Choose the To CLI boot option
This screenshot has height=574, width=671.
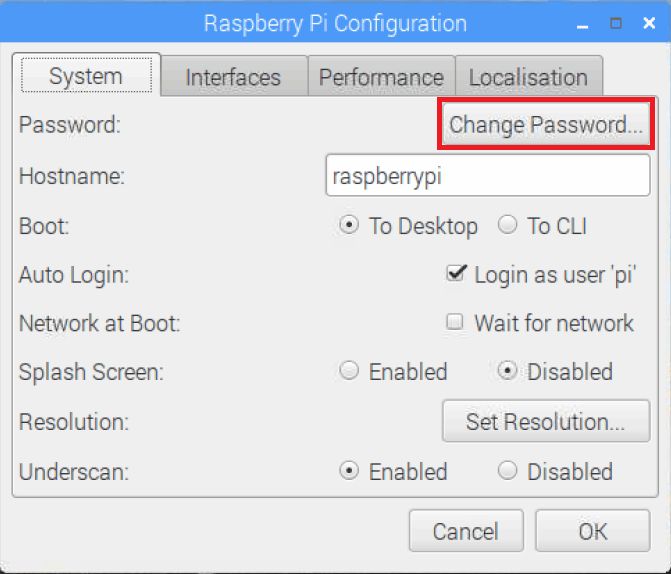507,226
